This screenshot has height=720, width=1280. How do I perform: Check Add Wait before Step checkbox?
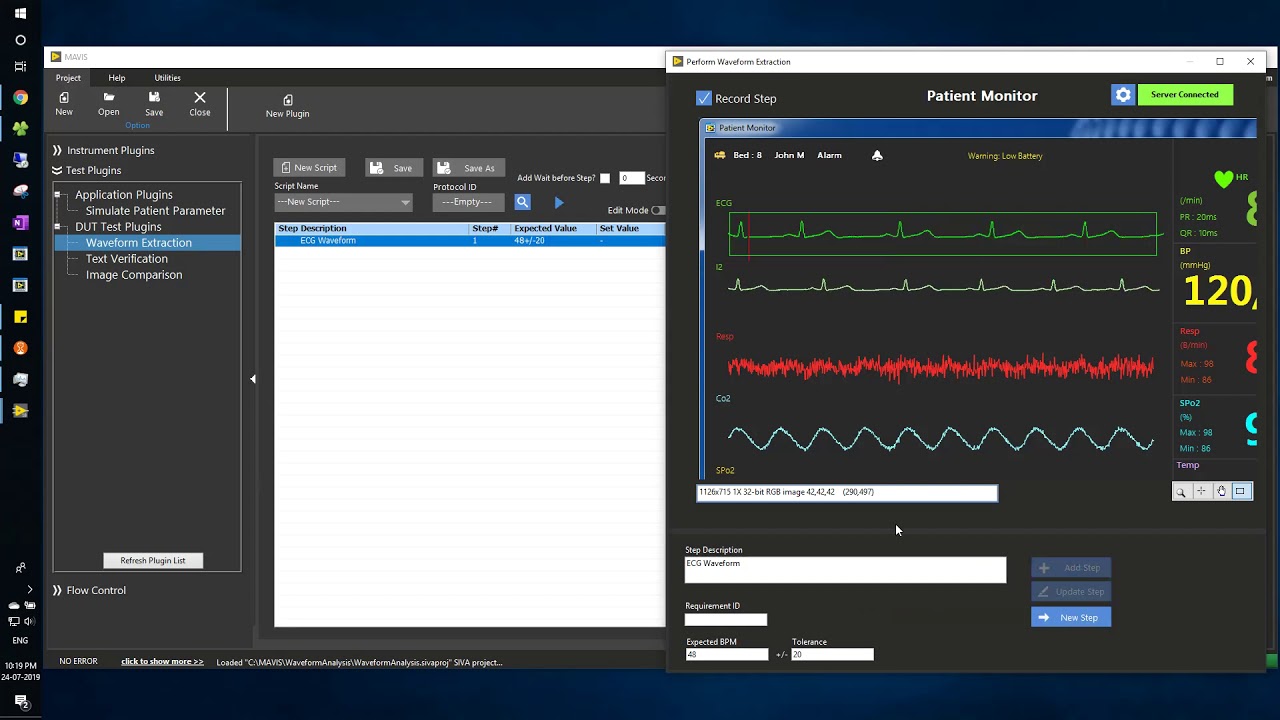pyautogui.click(x=605, y=178)
